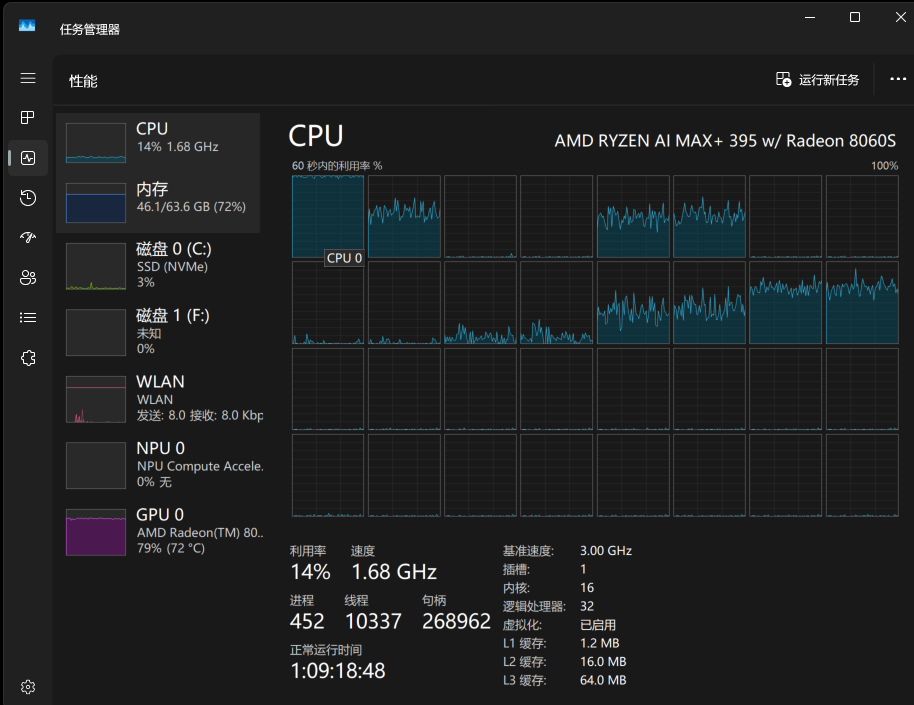Open the three-dot more options menu
The height and width of the screenshot is (705, 914).
[x=898, y=79]
